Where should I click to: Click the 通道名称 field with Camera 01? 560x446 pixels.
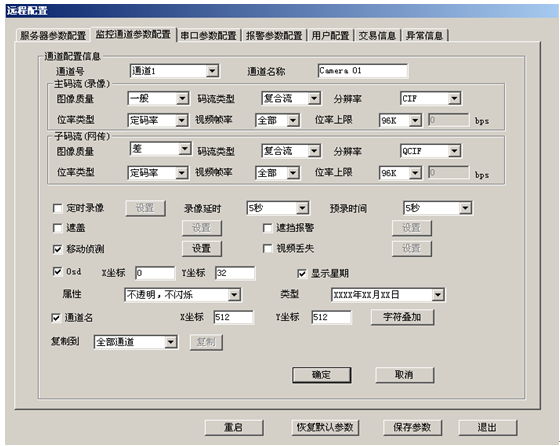pyautogui.click(x=362, y=71)
